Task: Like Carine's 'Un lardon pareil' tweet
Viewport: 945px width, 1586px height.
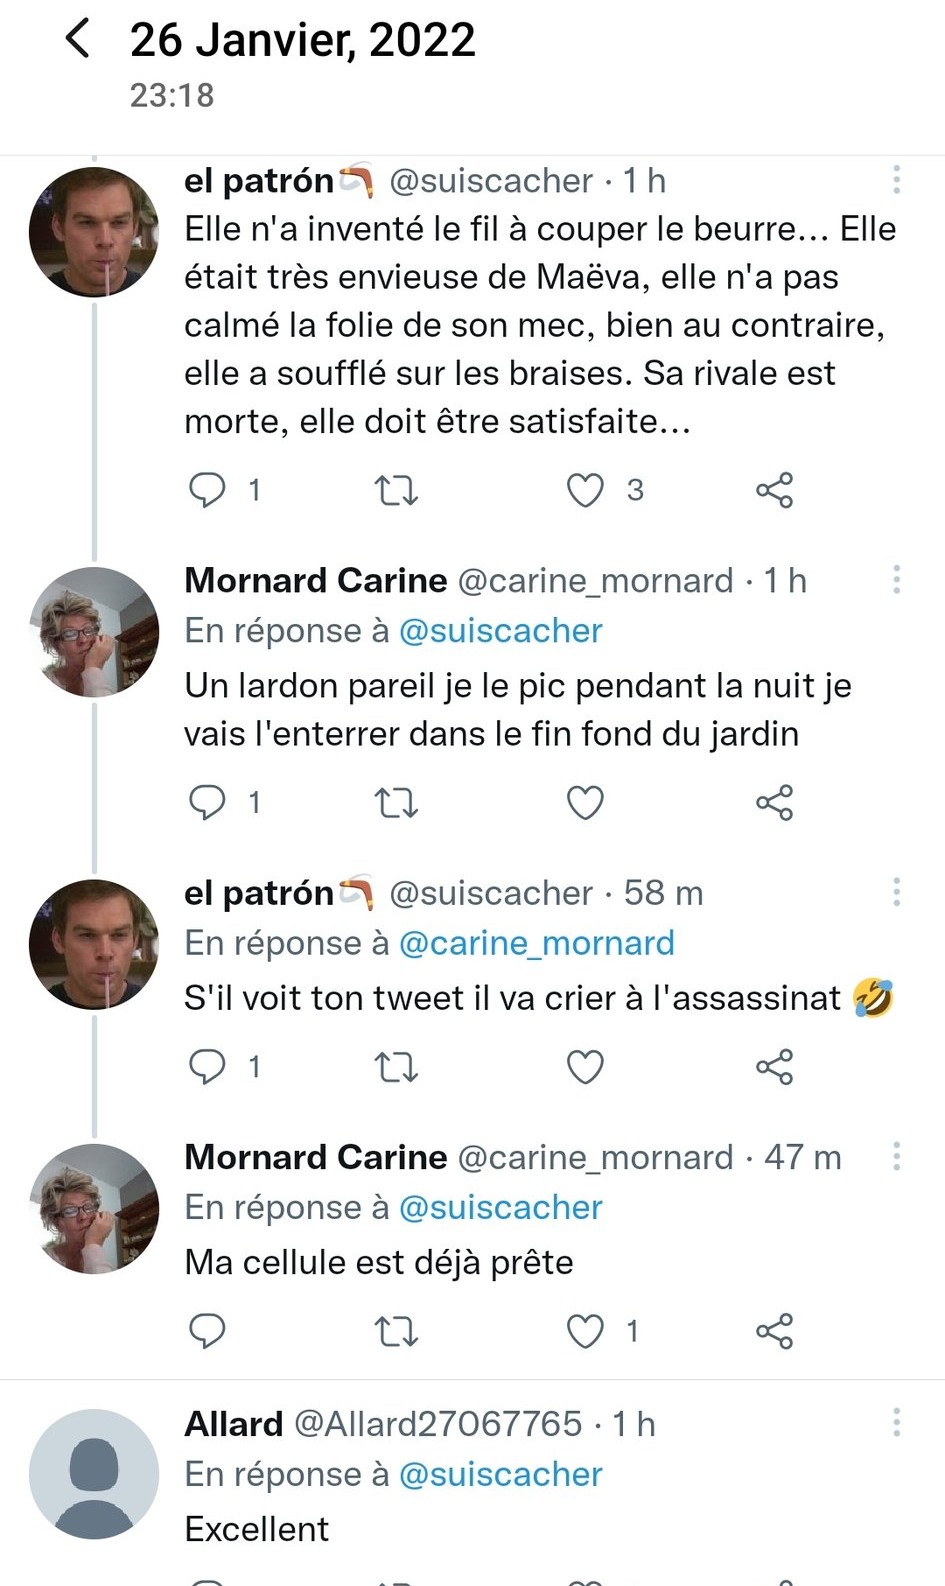Action: tap(585, 802)
